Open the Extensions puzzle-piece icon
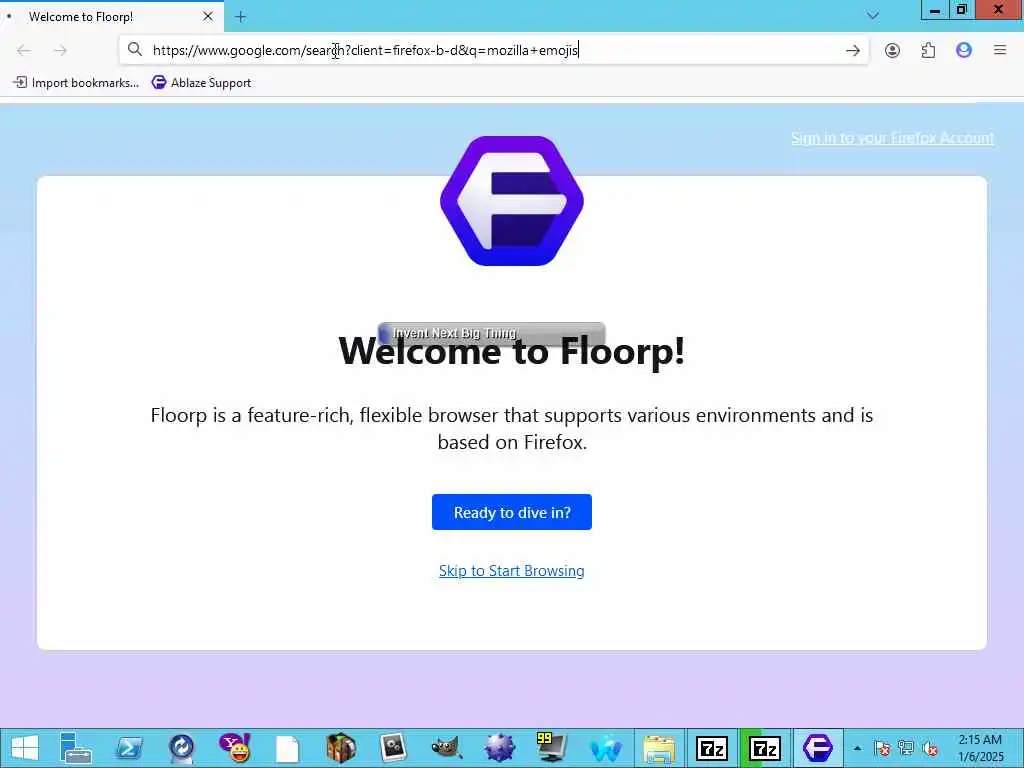Image resolution: width=1024 pixels, height=768 pixels. tap(928, 50)
